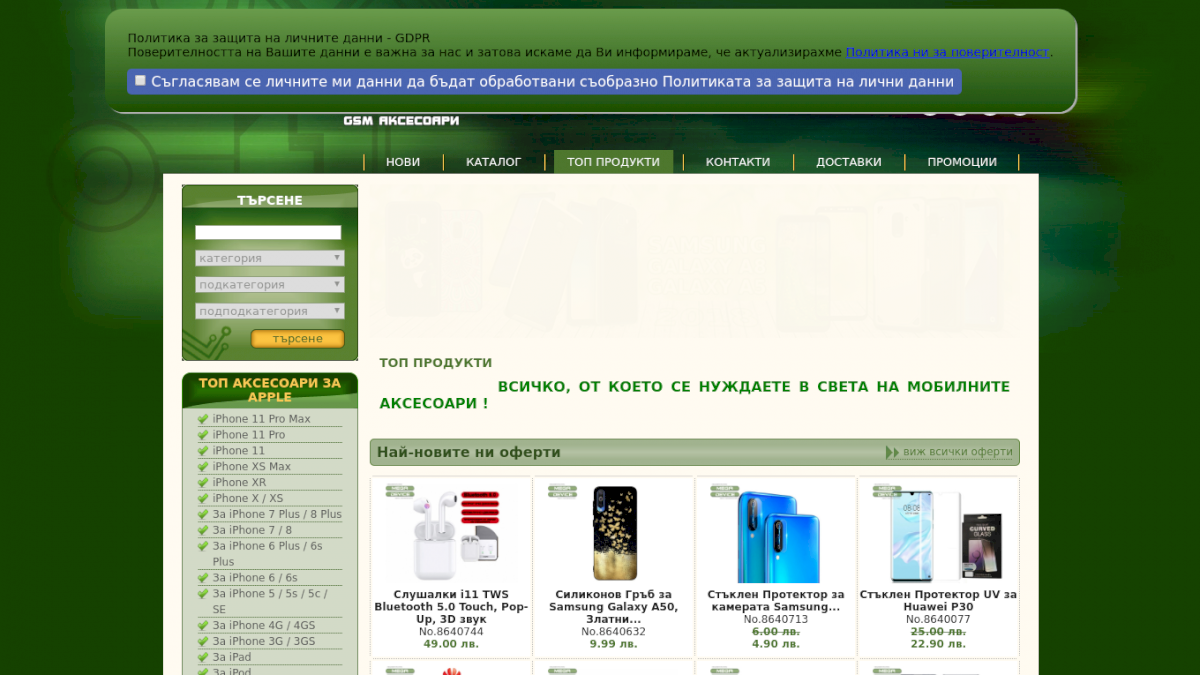Open the виж всички оферти link
The height and width of the screenshot is (675, 1200).
click(958, 452)
